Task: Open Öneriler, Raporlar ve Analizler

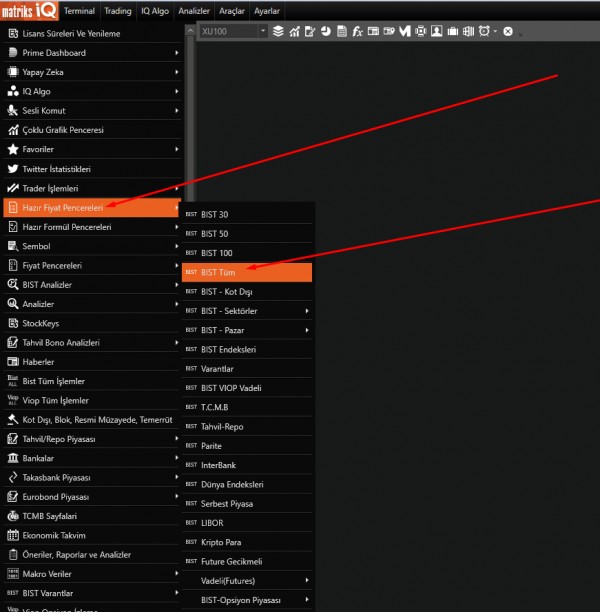Action: (x=93, y=554)
